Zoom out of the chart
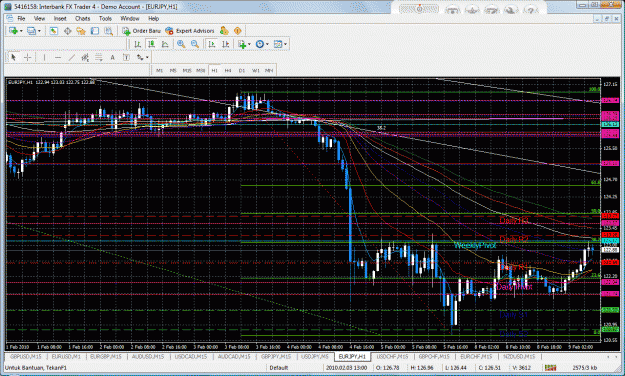 pyautogui.click(x=195, y=44)
